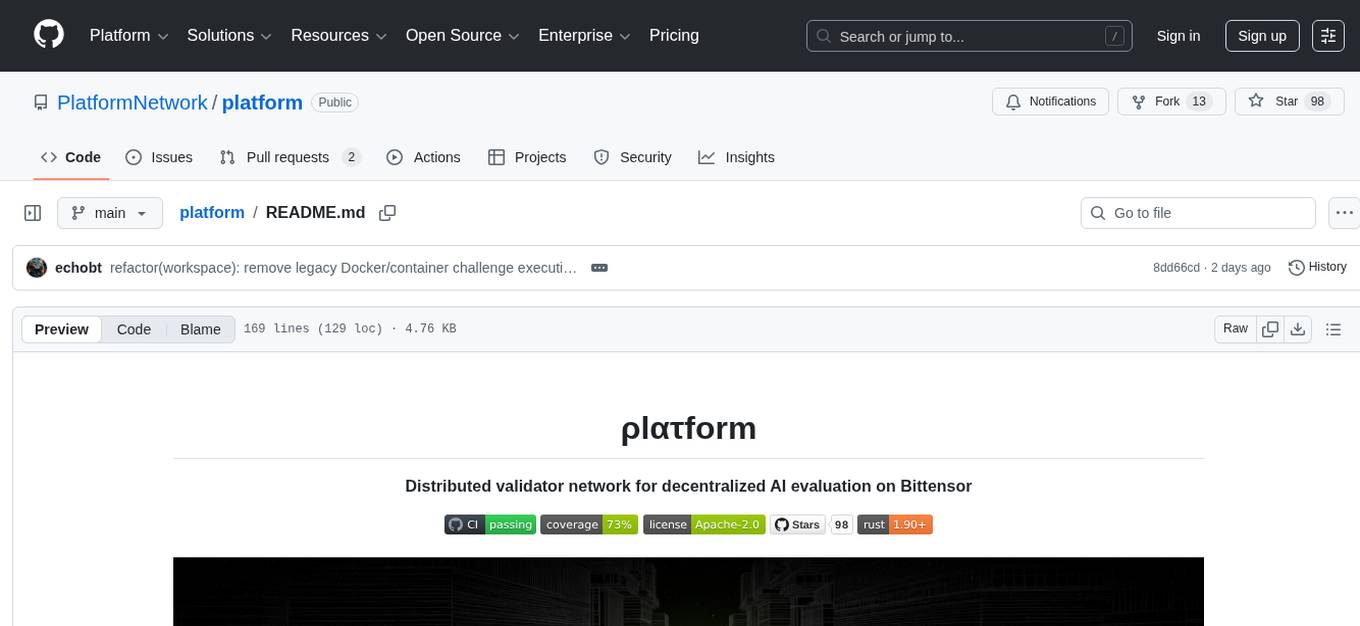Expand the Solutions navigation dropdown
Image resolution: width=1360 pixels, height=626 pixels.
[228, 35]
